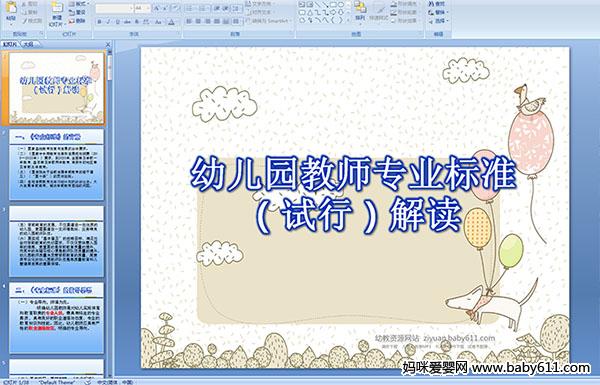Toggle Underline formatting
This screenshot has width=600, height=385.
pyautogui.click(x=117, y=22)
